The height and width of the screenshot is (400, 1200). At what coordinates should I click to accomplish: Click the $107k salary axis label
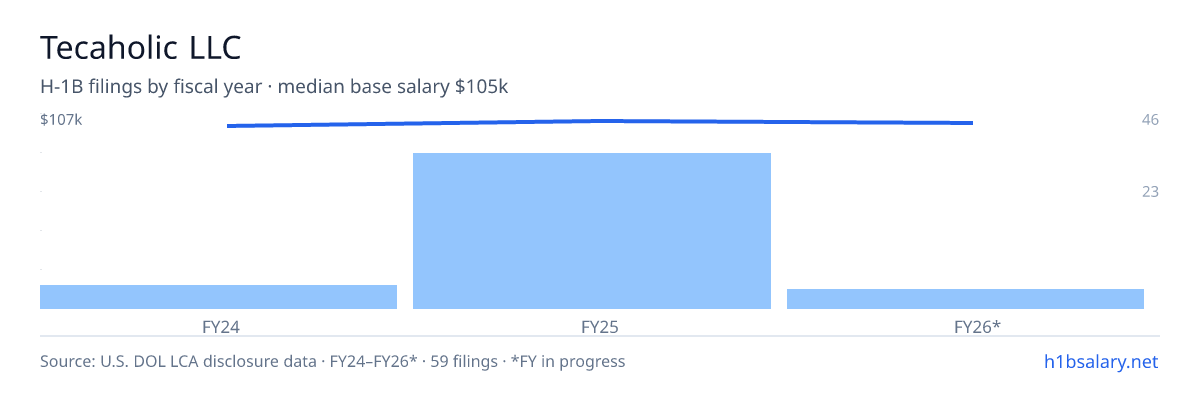61,120
